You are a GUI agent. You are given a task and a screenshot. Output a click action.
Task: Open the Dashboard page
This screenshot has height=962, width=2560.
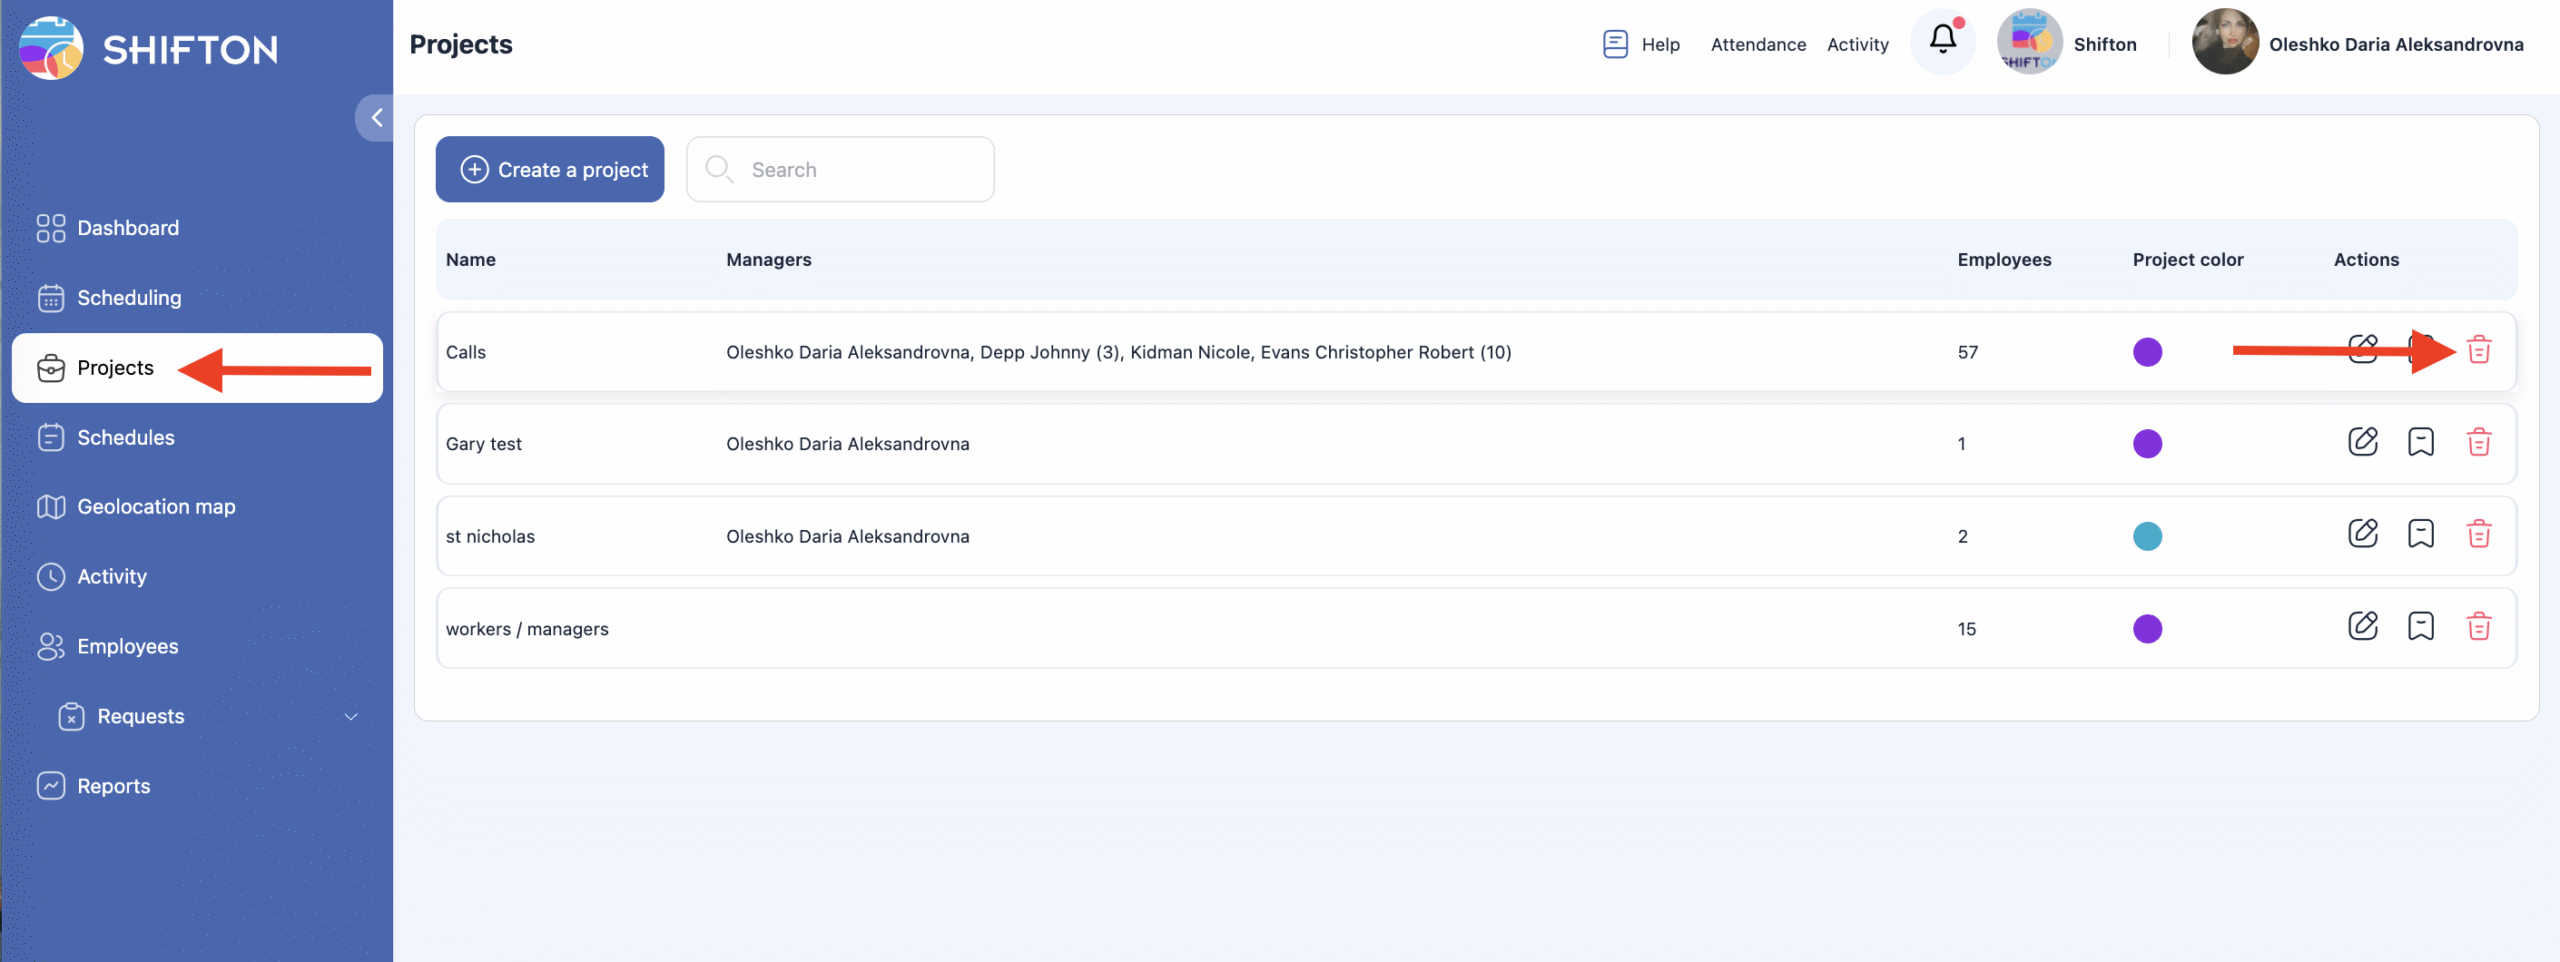pyautogui.click(x=128, y=228)
